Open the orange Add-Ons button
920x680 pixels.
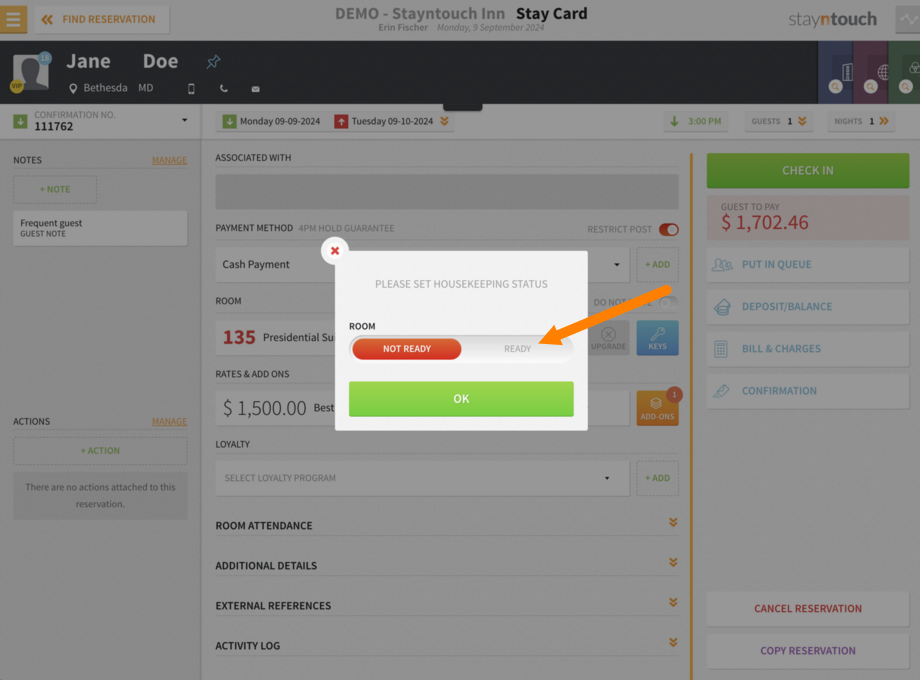pyautogui.click(x=657, y=408)
